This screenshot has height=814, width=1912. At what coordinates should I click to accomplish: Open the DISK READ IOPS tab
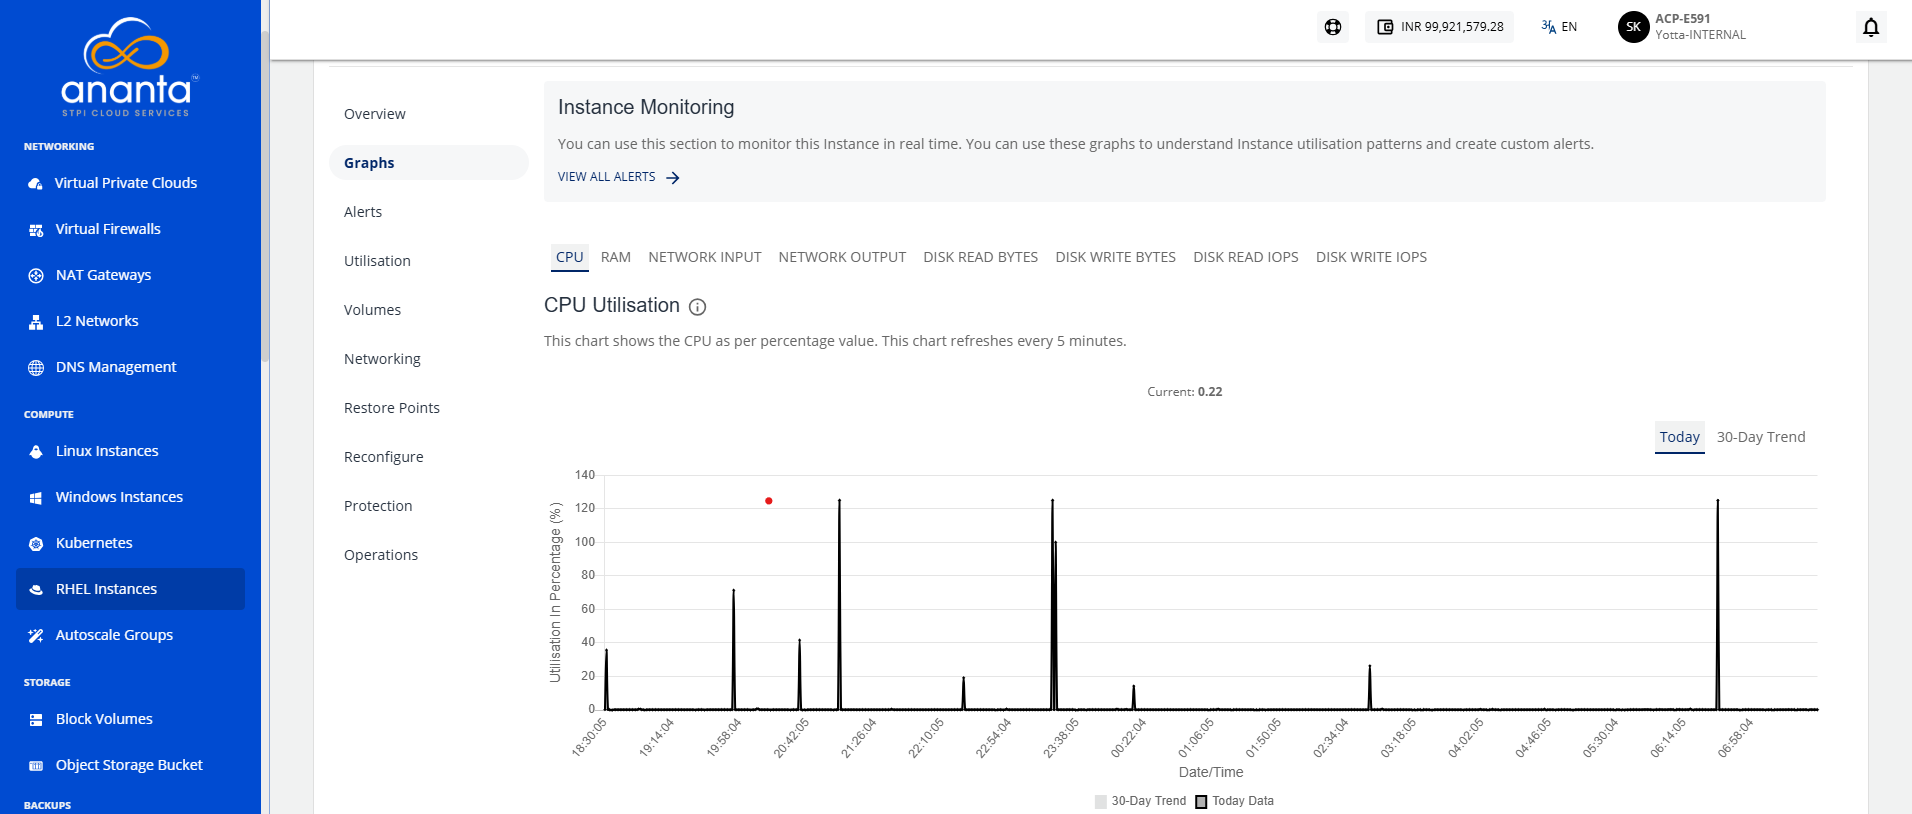[x=1246, y=257]
